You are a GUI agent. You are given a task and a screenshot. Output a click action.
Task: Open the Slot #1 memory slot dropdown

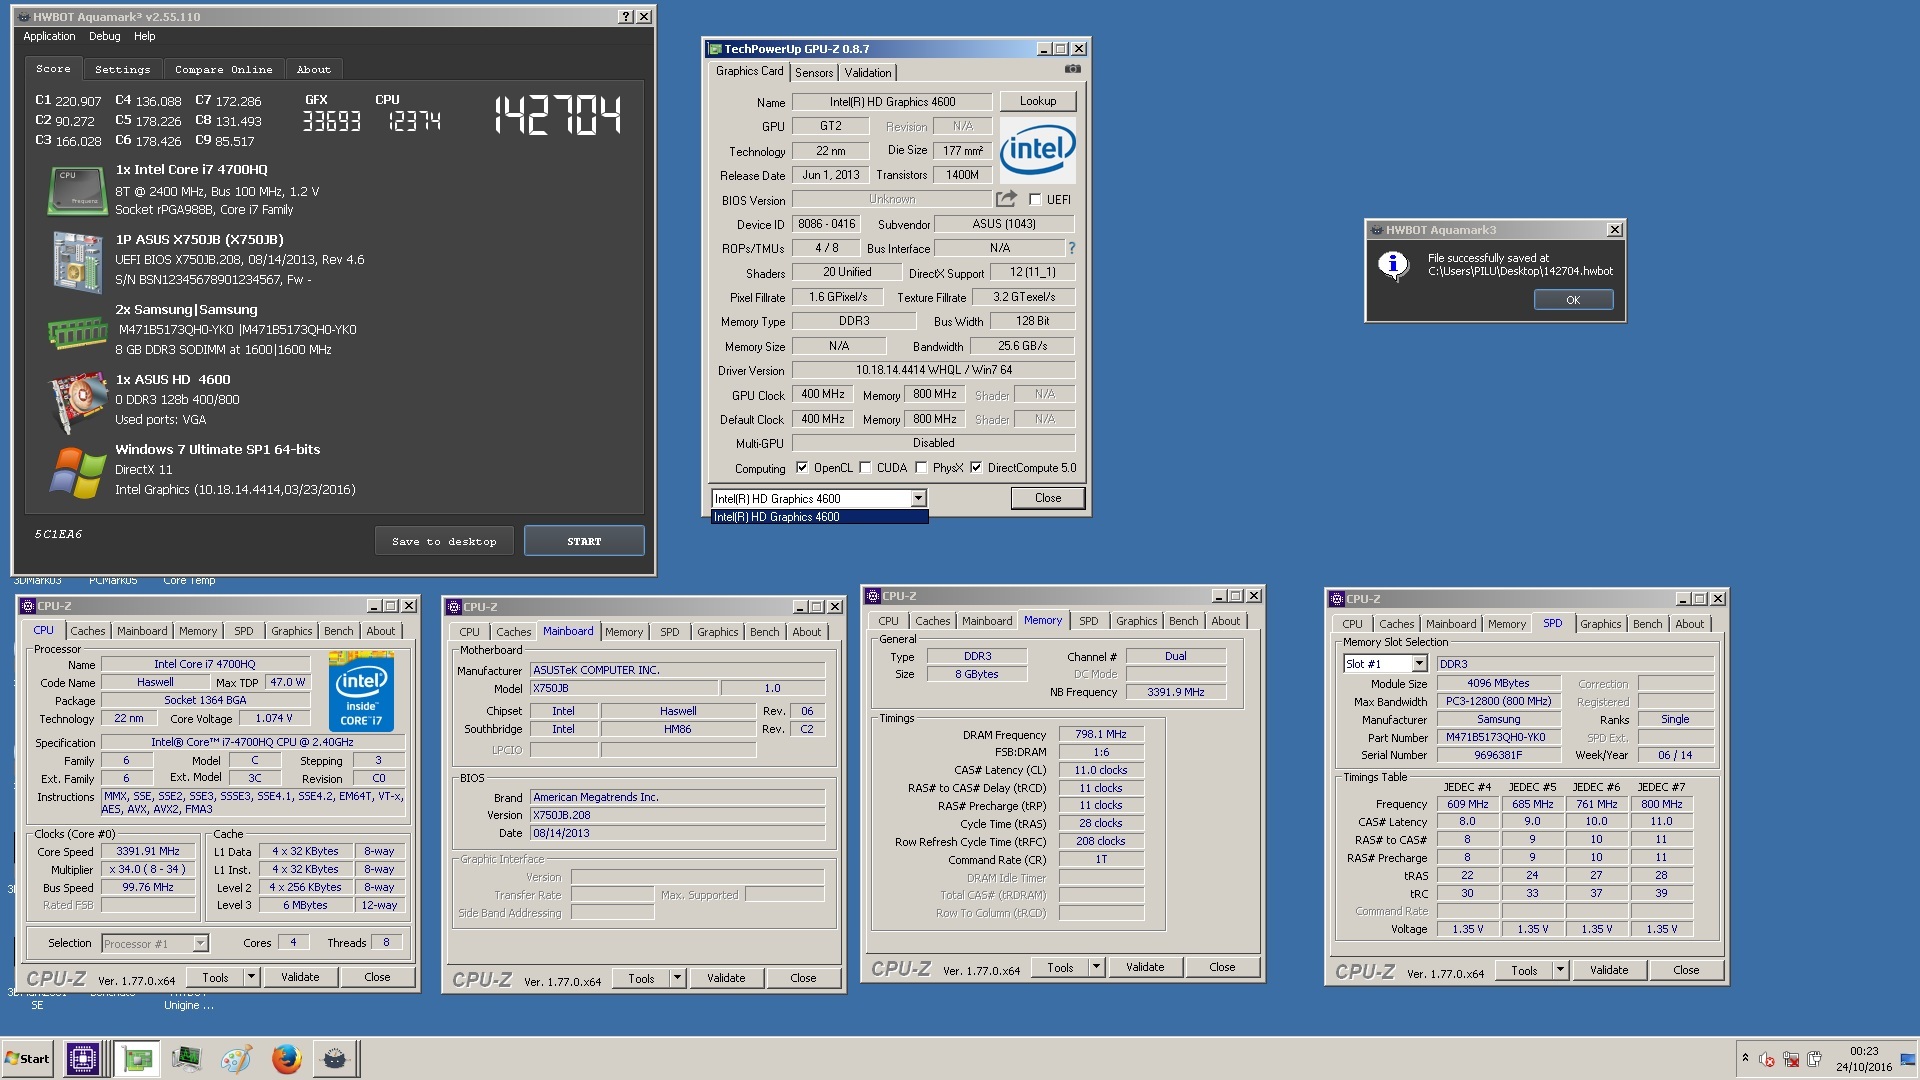coord(1418,664)
